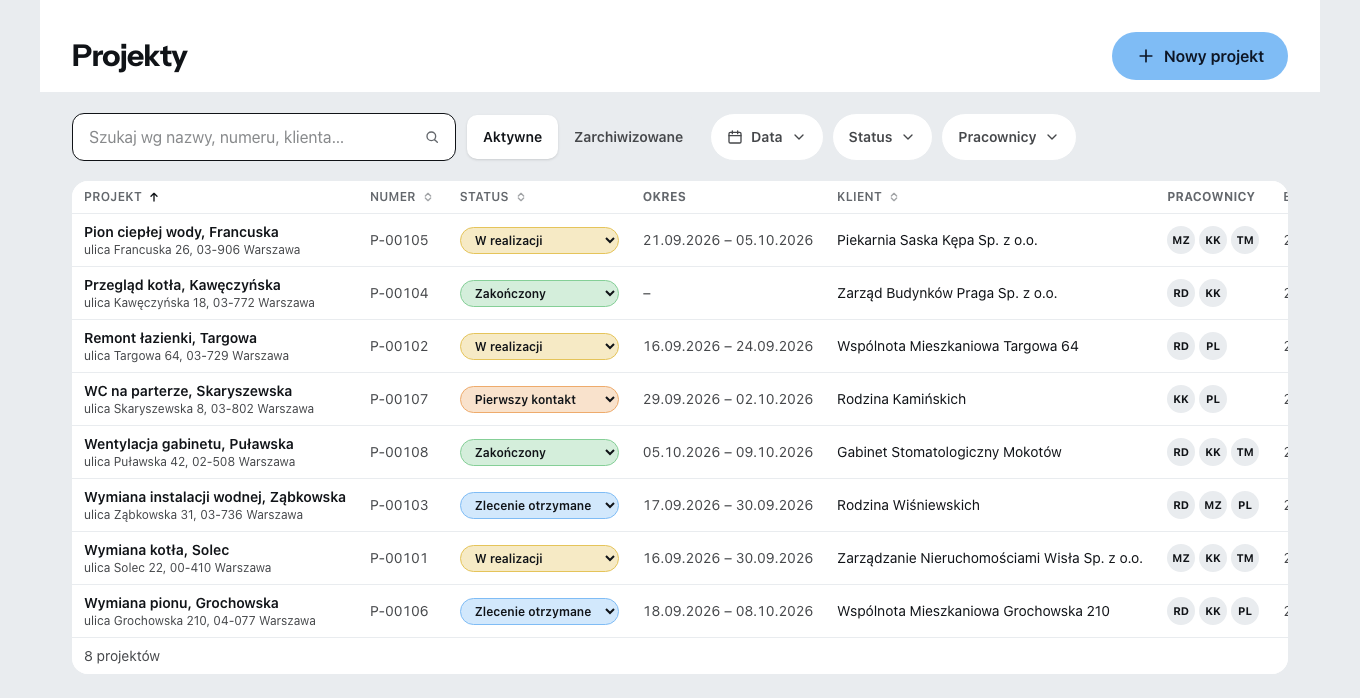Click KK avatar in WC na parterze row

coord(1181,399)
